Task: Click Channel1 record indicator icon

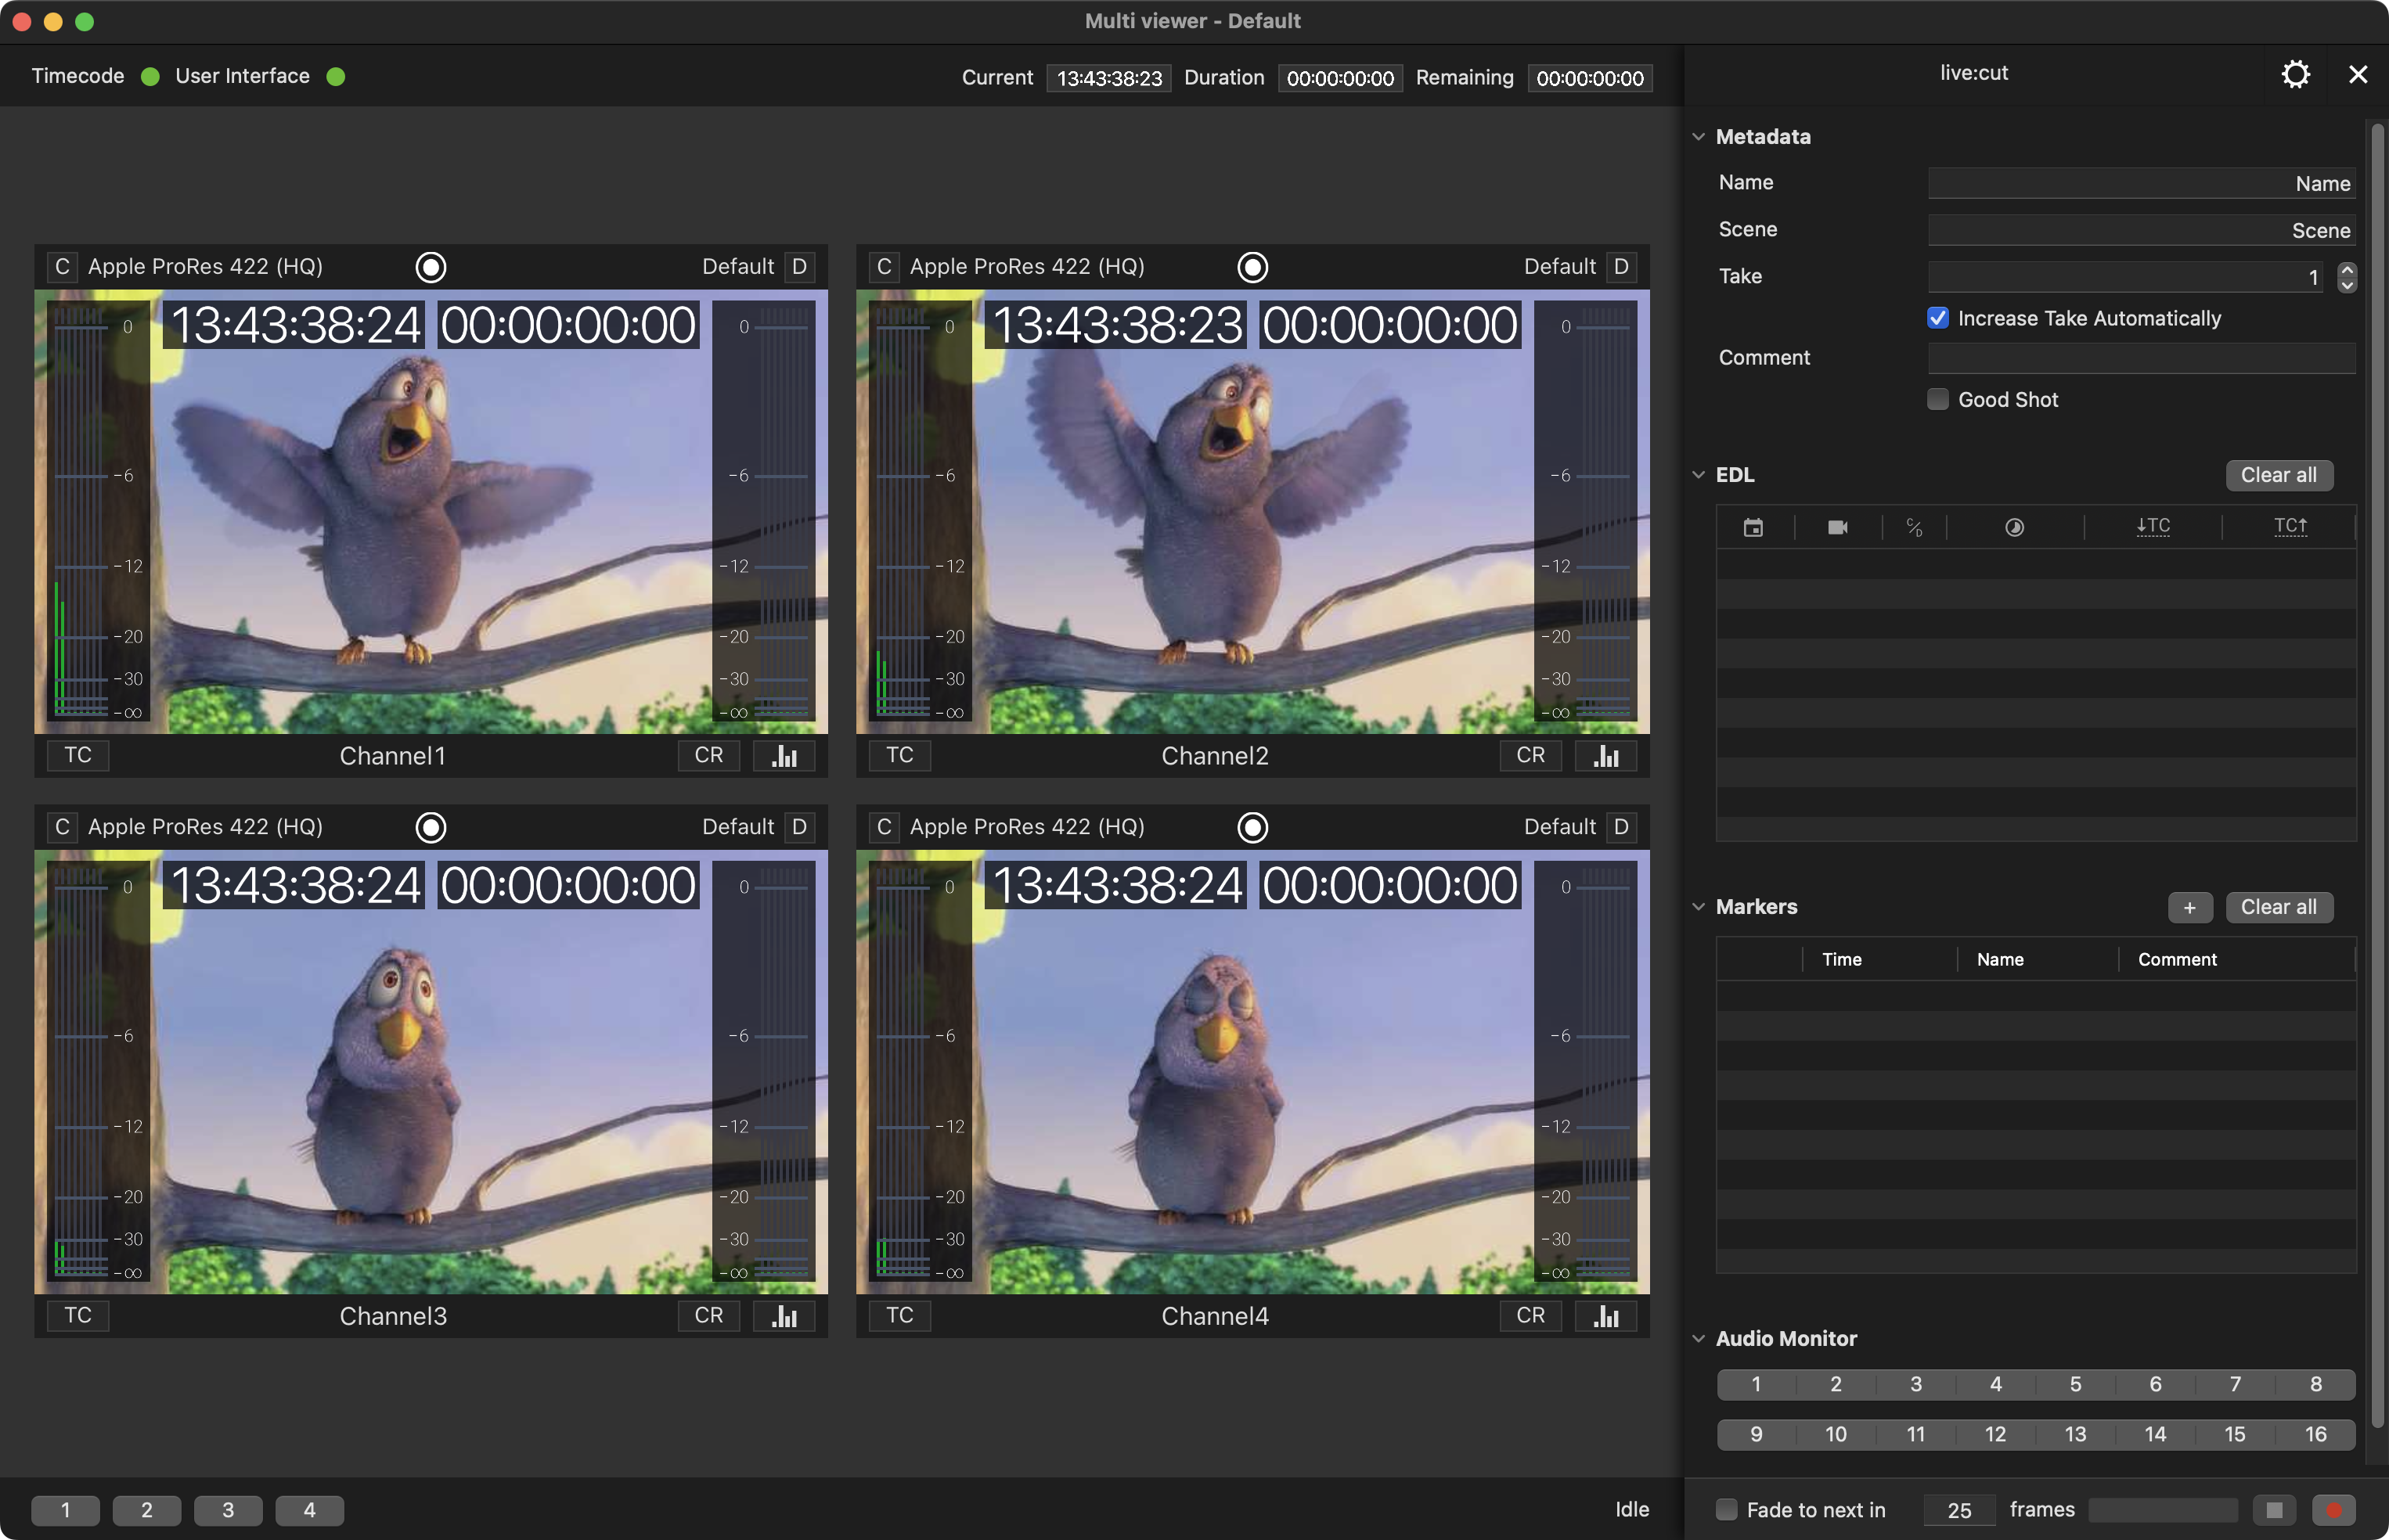Action: [x=431, y=267]
